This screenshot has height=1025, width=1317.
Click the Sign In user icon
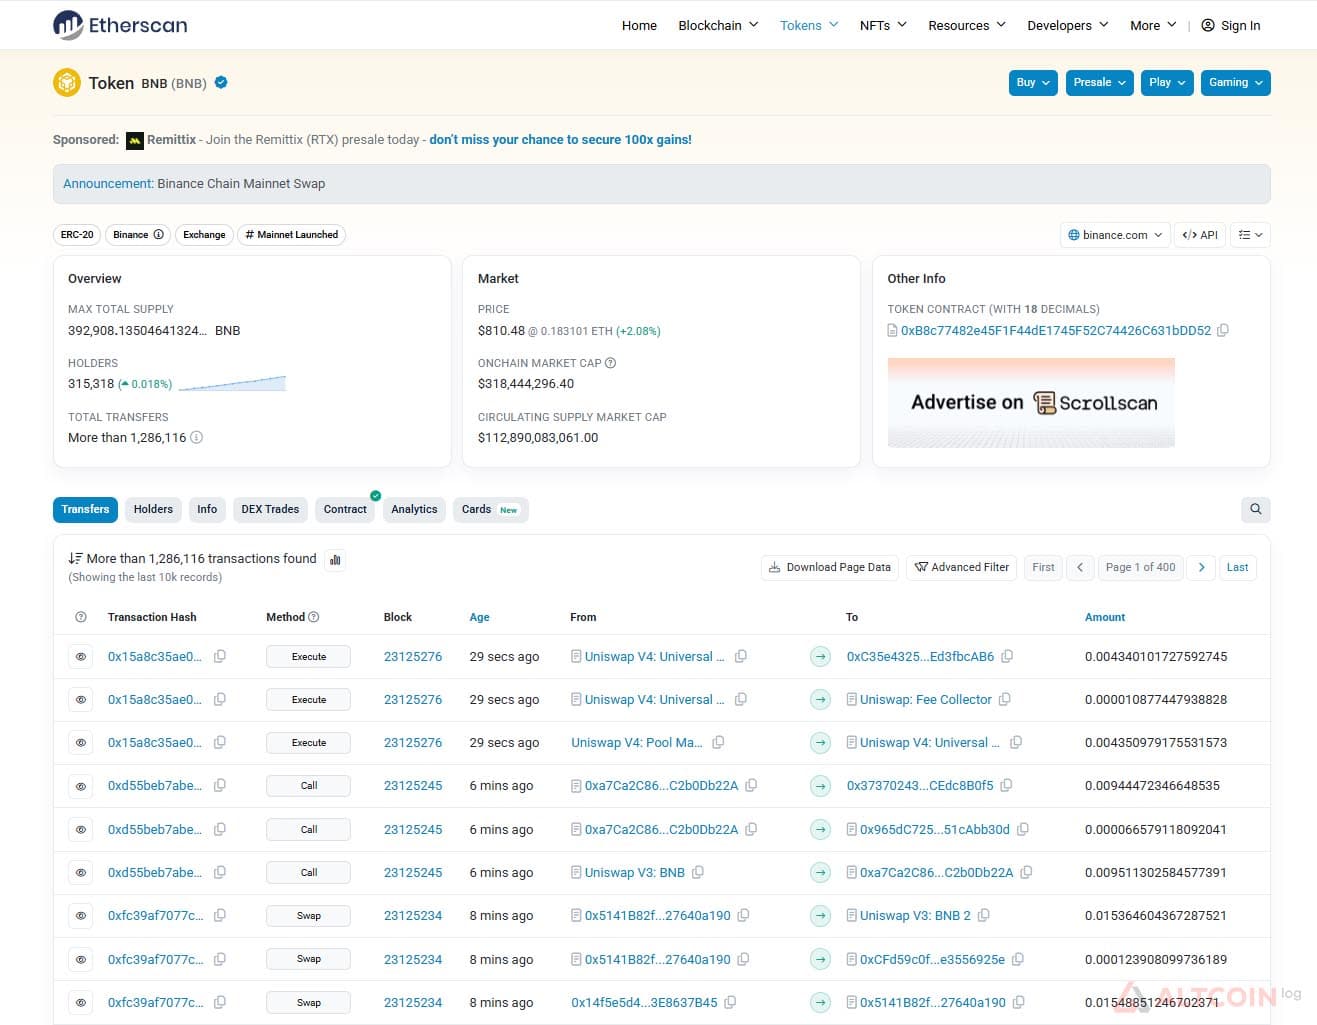coord(1208,25)
